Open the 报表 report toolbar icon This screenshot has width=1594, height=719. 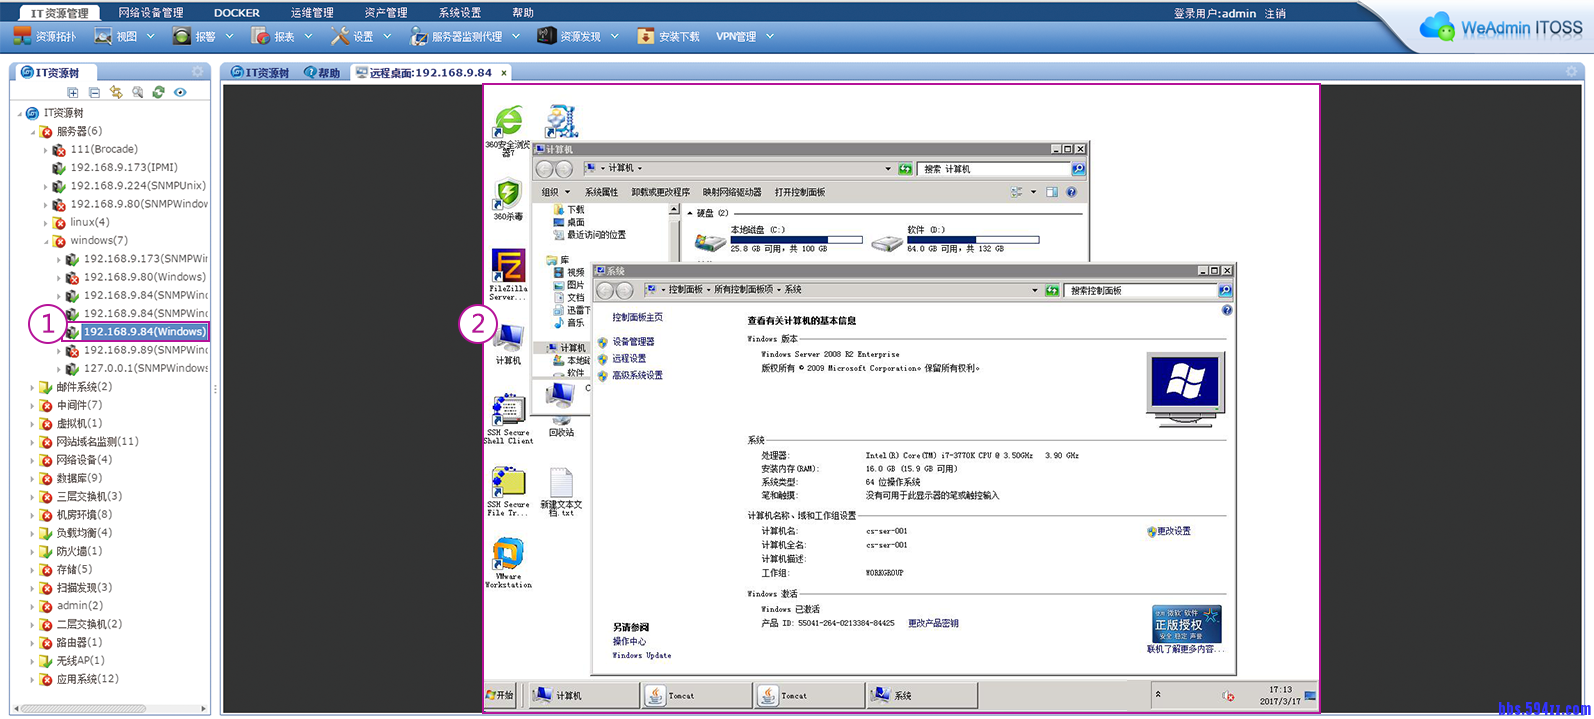260,36
